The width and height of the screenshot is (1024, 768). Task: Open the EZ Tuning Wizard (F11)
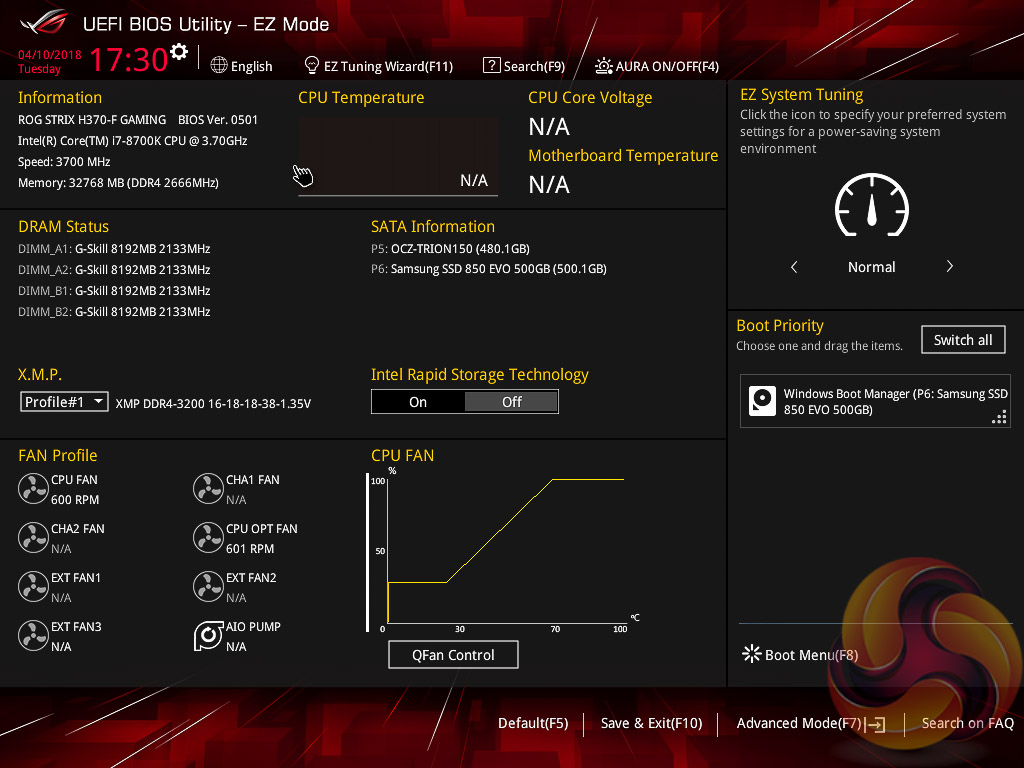click(x=378, y=66)
